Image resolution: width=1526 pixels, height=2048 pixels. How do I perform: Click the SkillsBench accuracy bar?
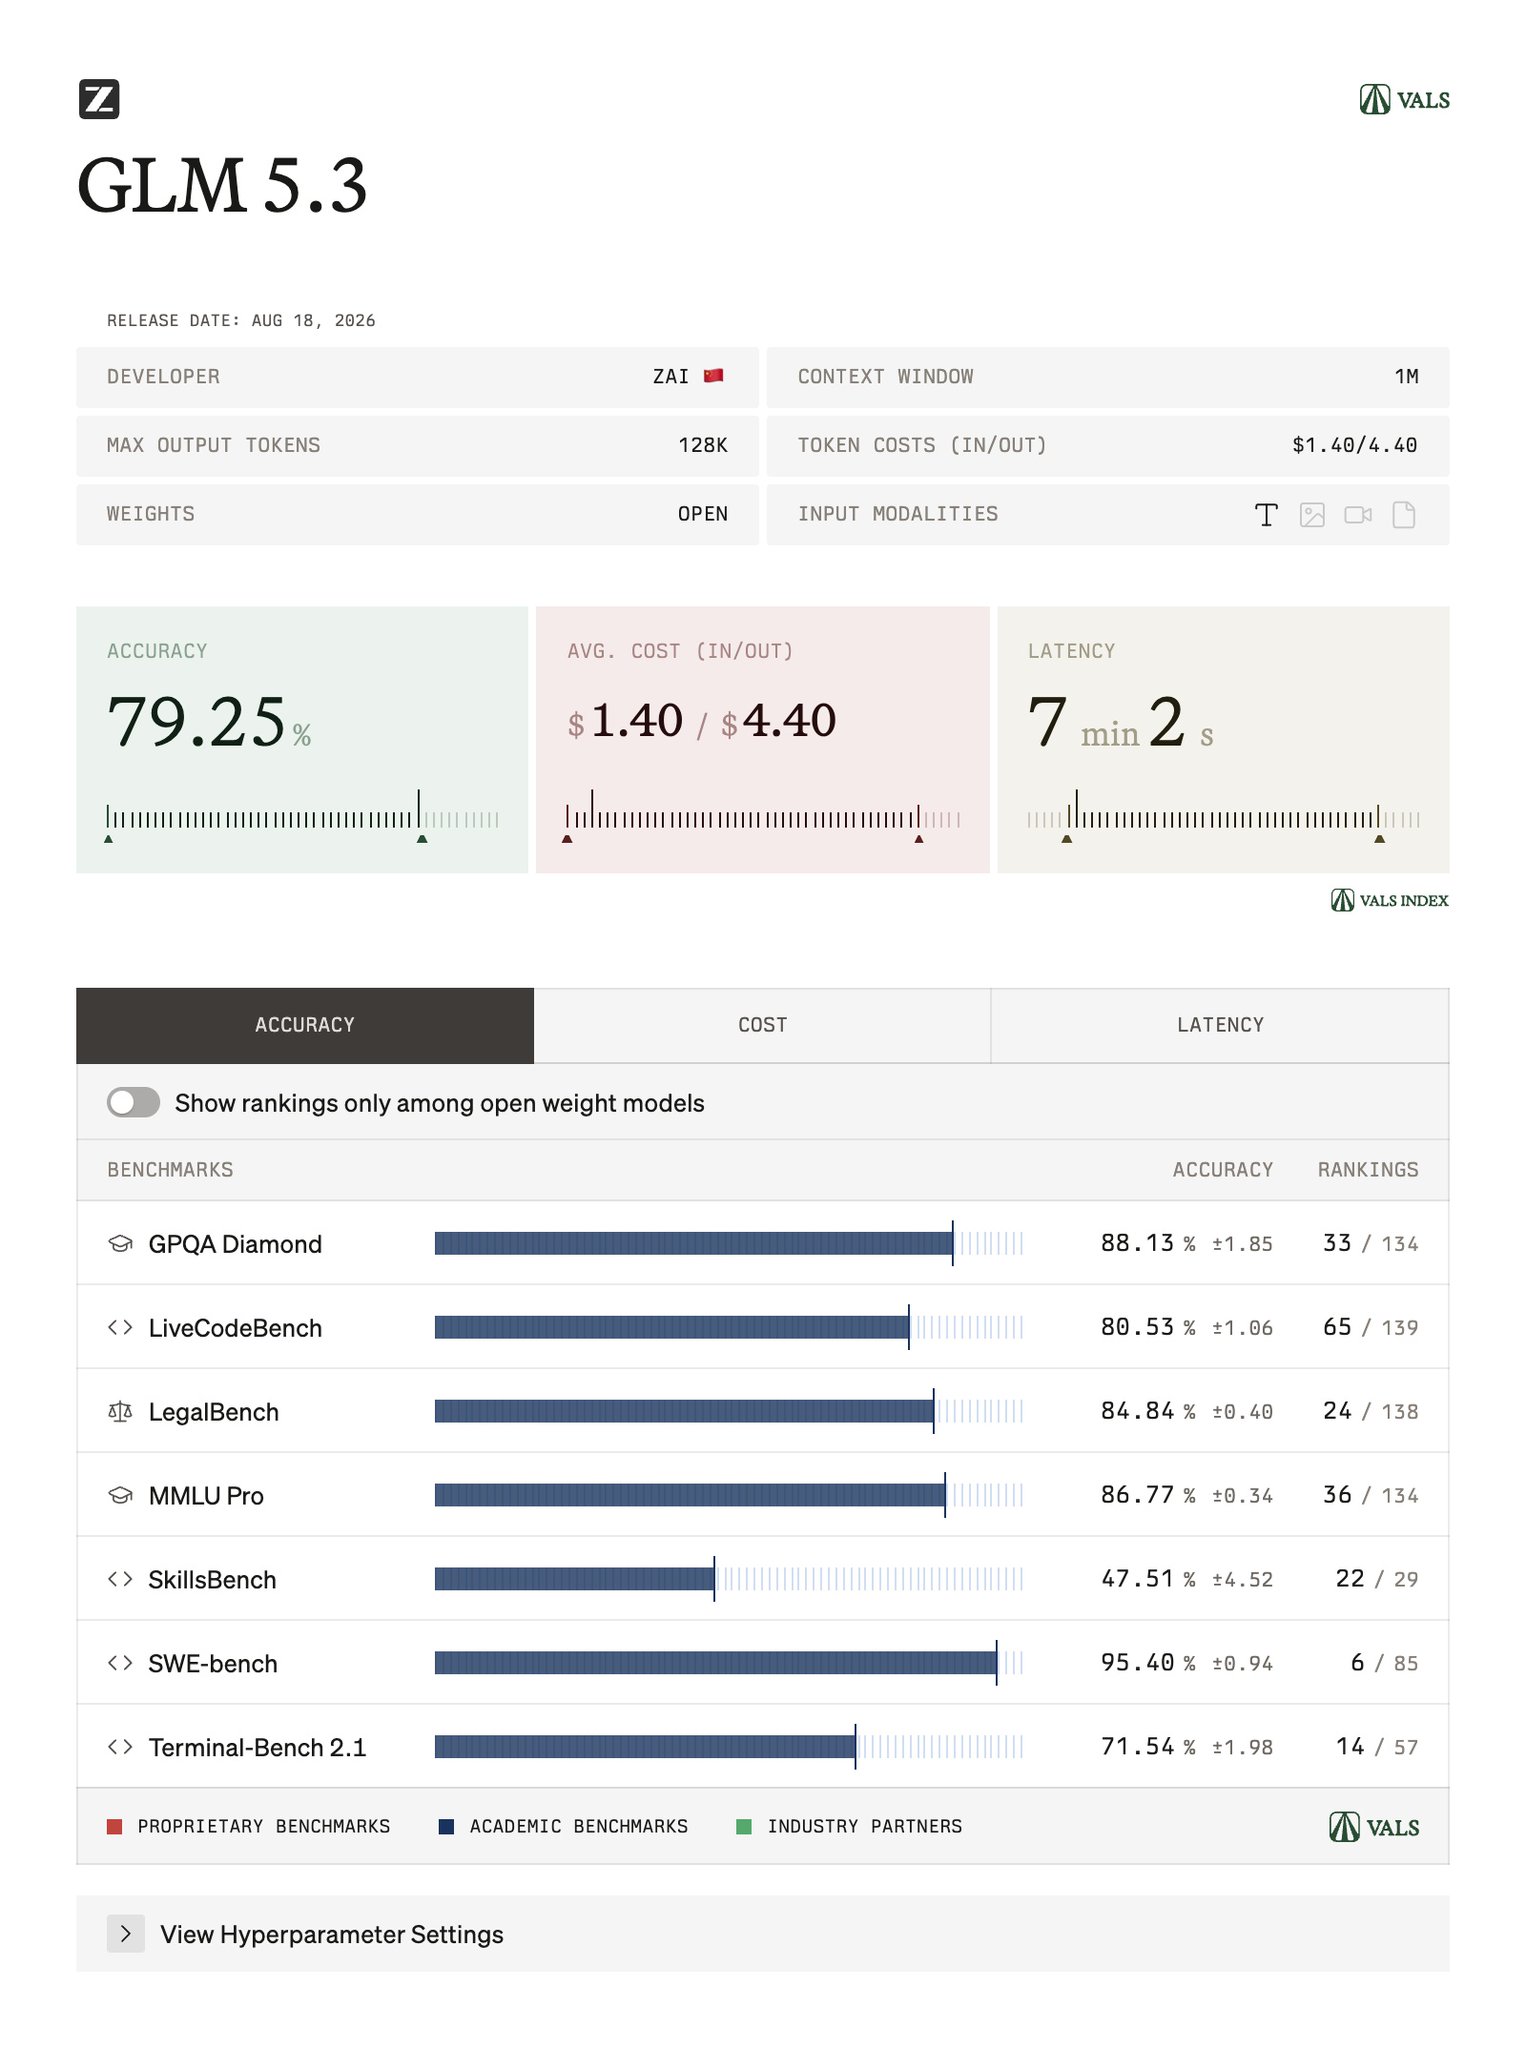coord(729,1579)
